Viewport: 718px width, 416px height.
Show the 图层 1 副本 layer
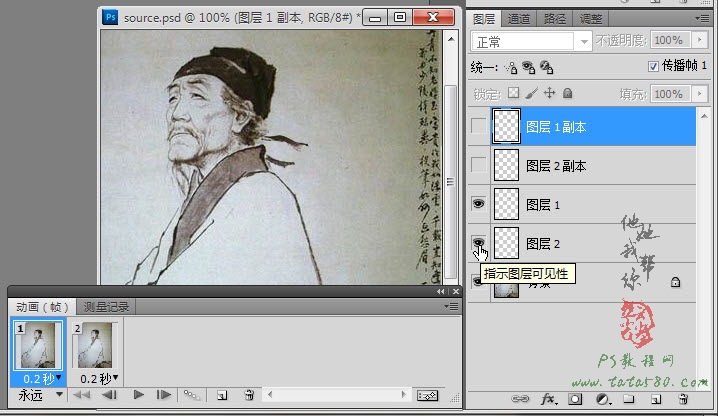tap(479, 126)
